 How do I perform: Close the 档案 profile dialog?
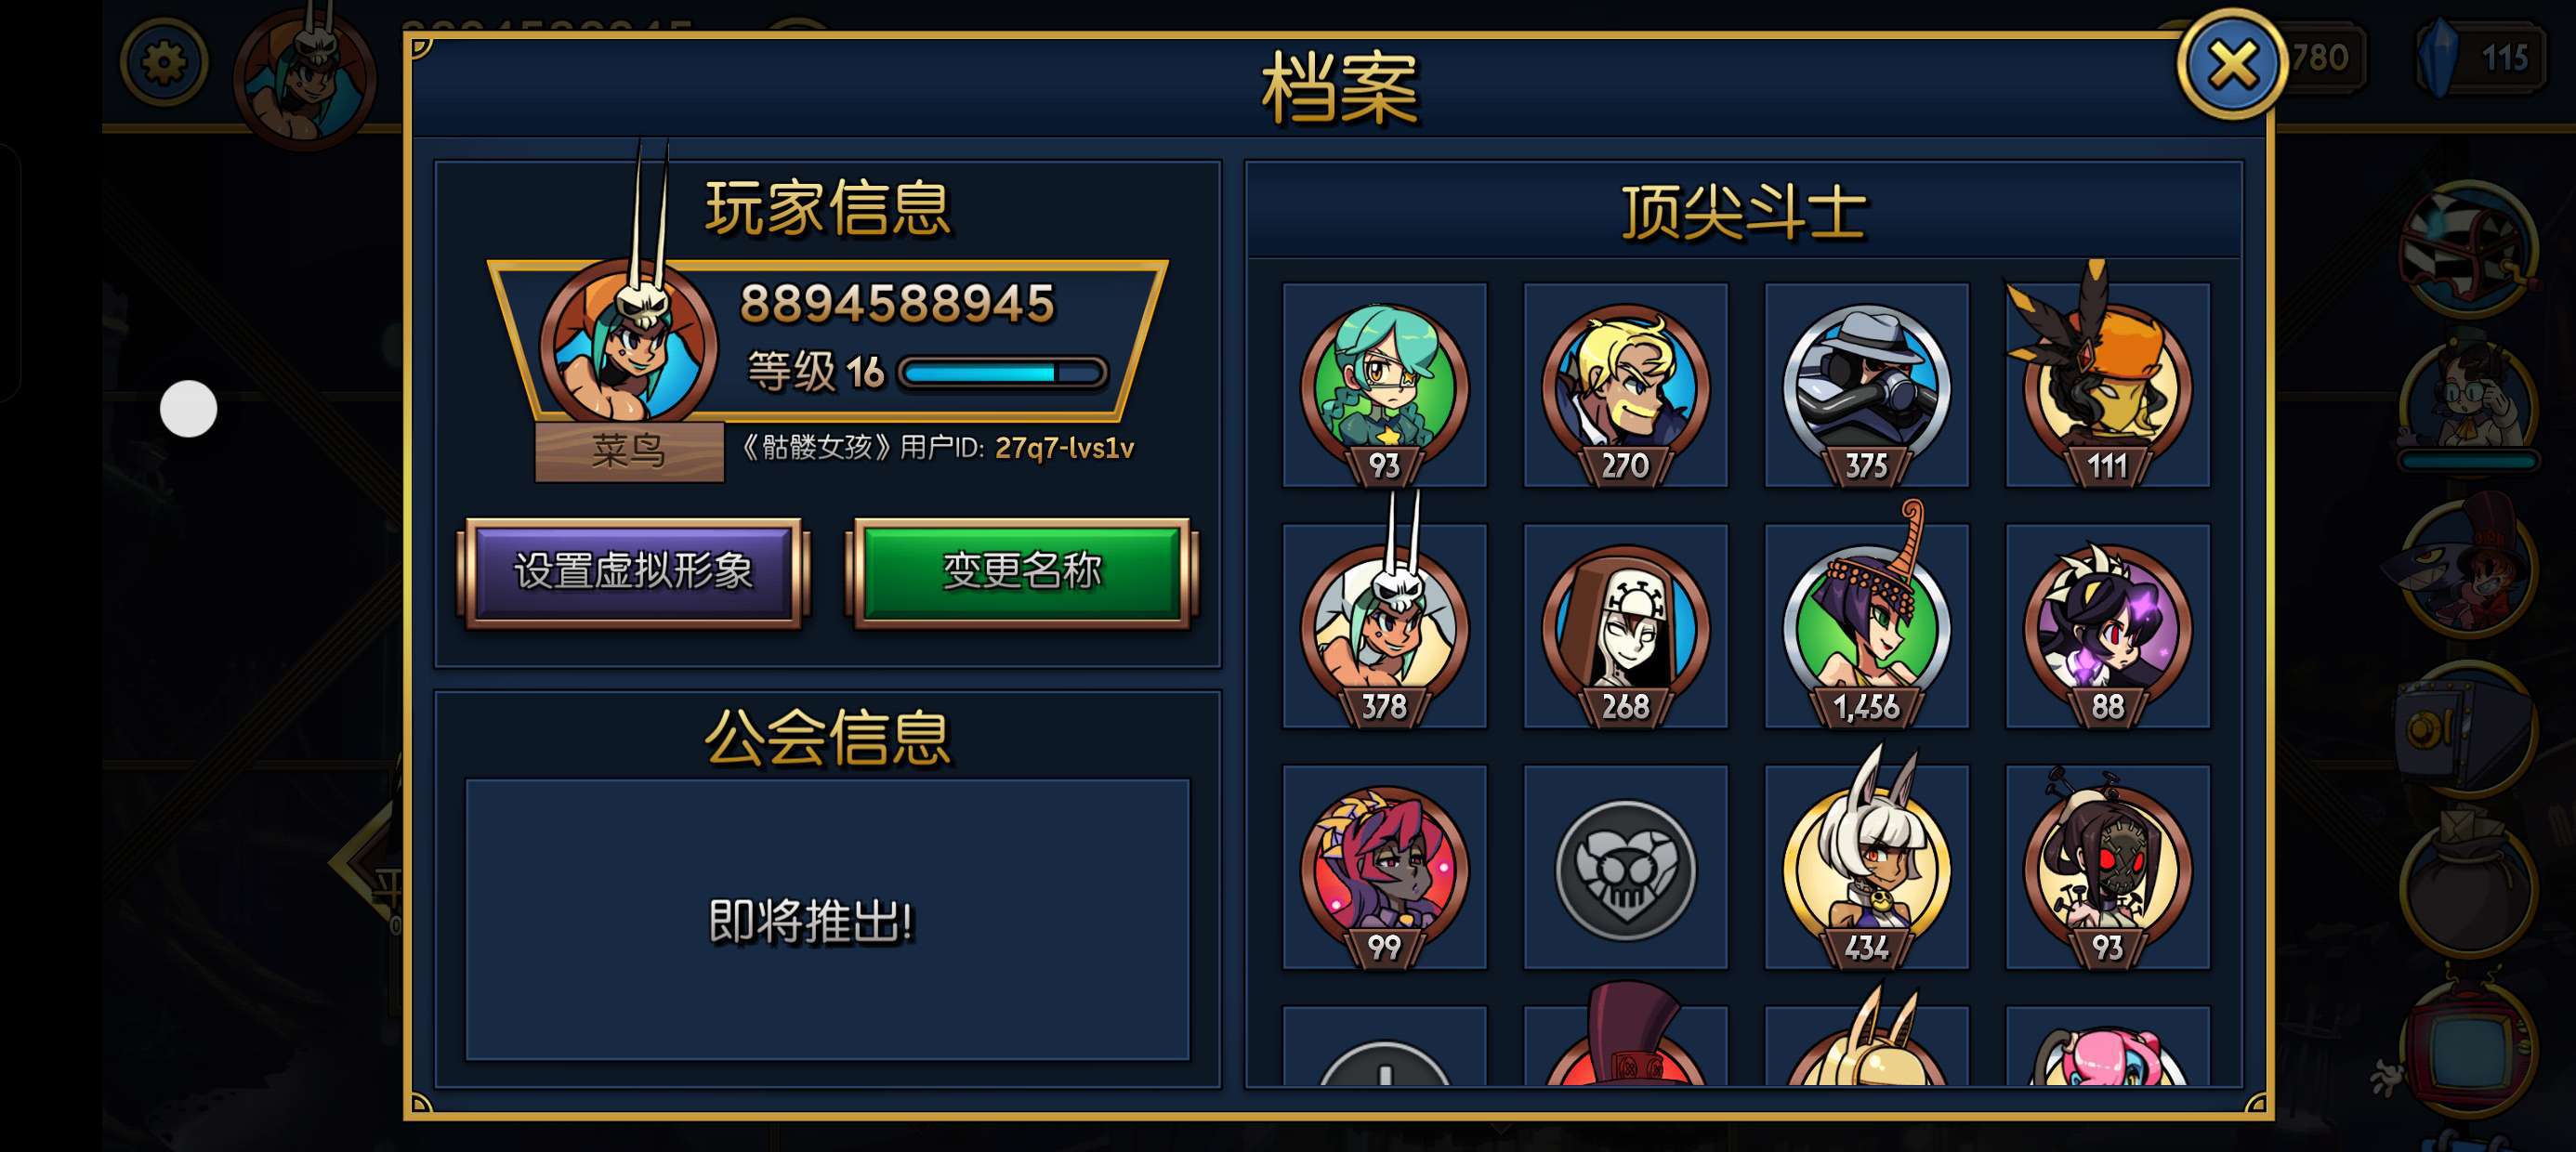pos(2231,64)
